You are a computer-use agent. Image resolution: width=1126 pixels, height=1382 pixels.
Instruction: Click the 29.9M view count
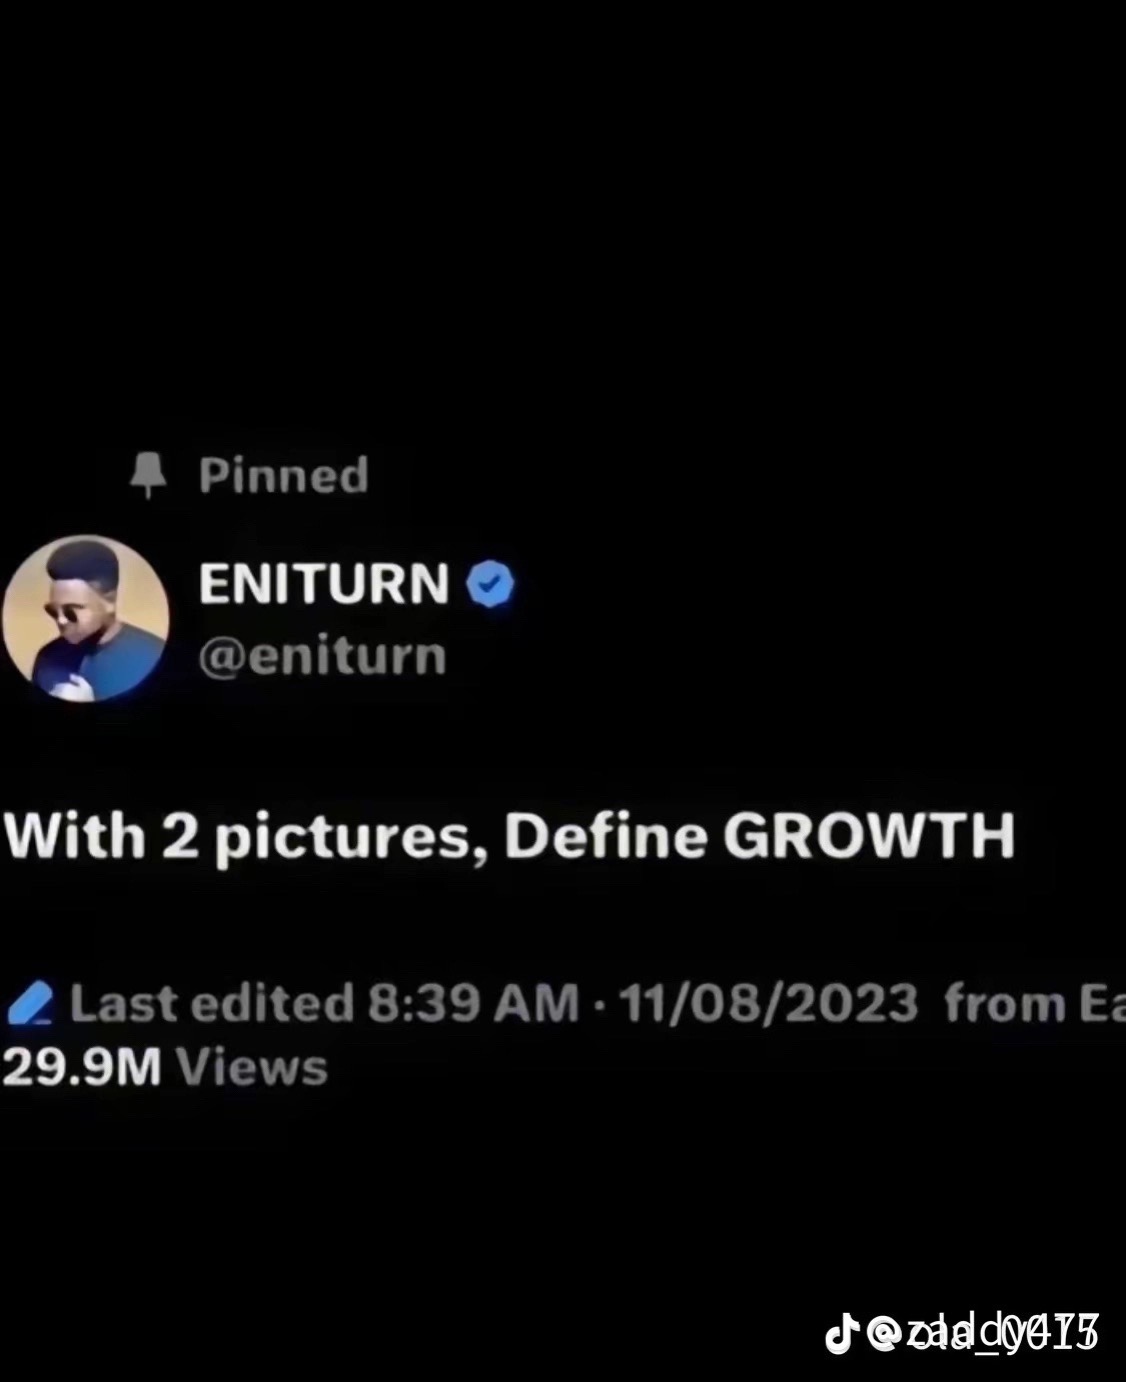(82, 1068)
